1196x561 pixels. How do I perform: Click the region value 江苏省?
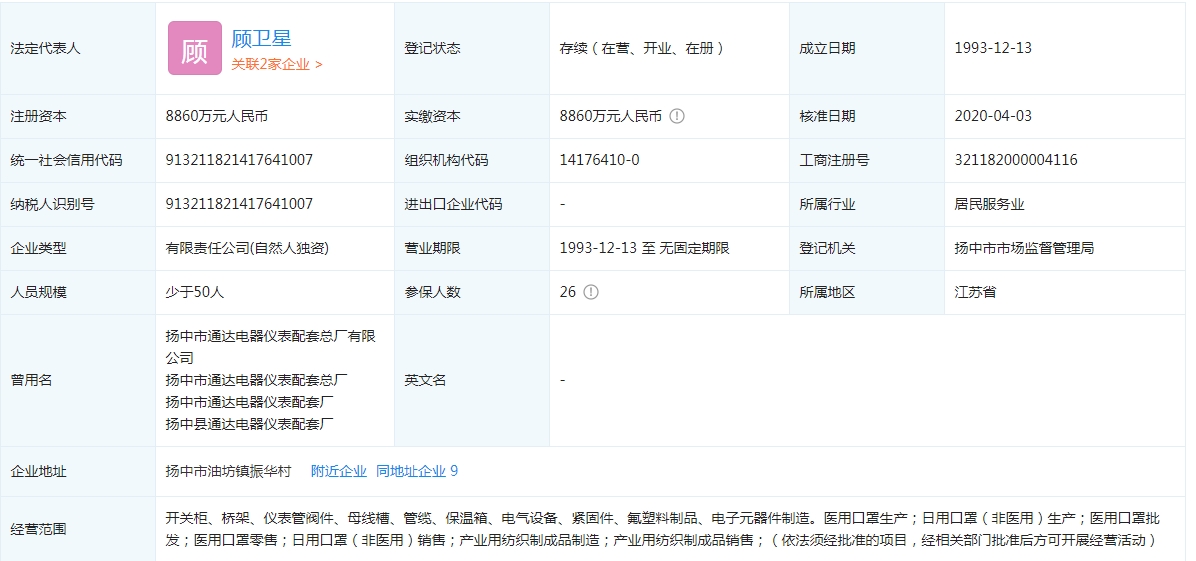pyautogui.click(x=975, y=292)
